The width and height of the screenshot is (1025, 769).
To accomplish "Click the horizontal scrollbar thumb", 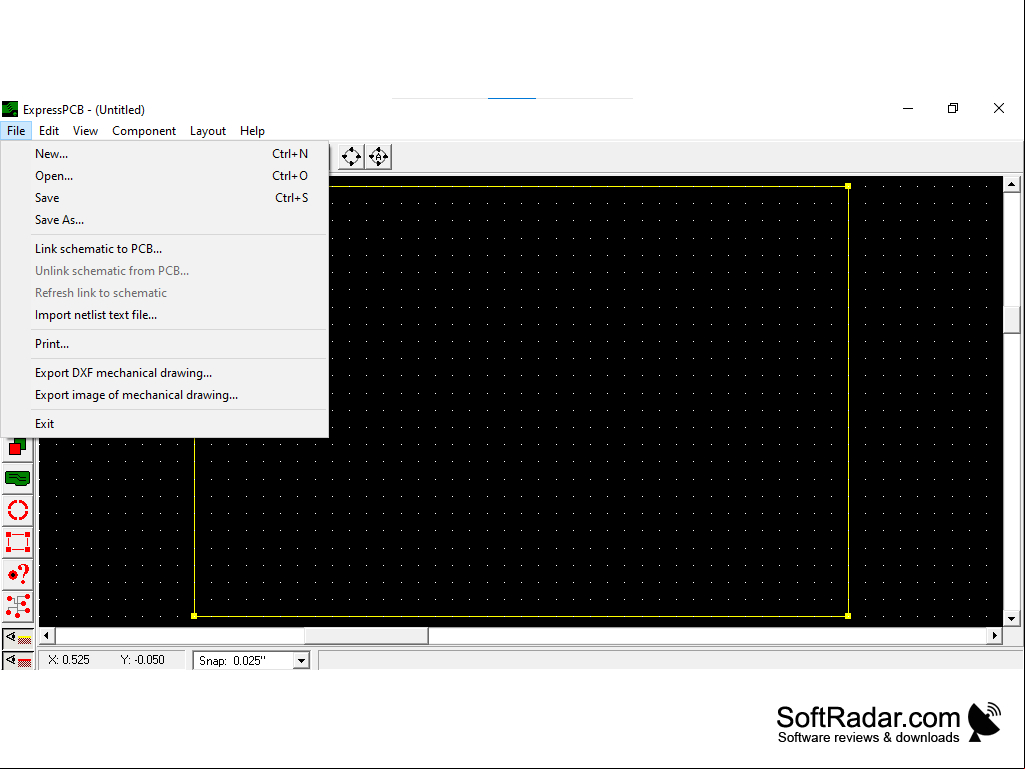I will (x=366, y=636).
